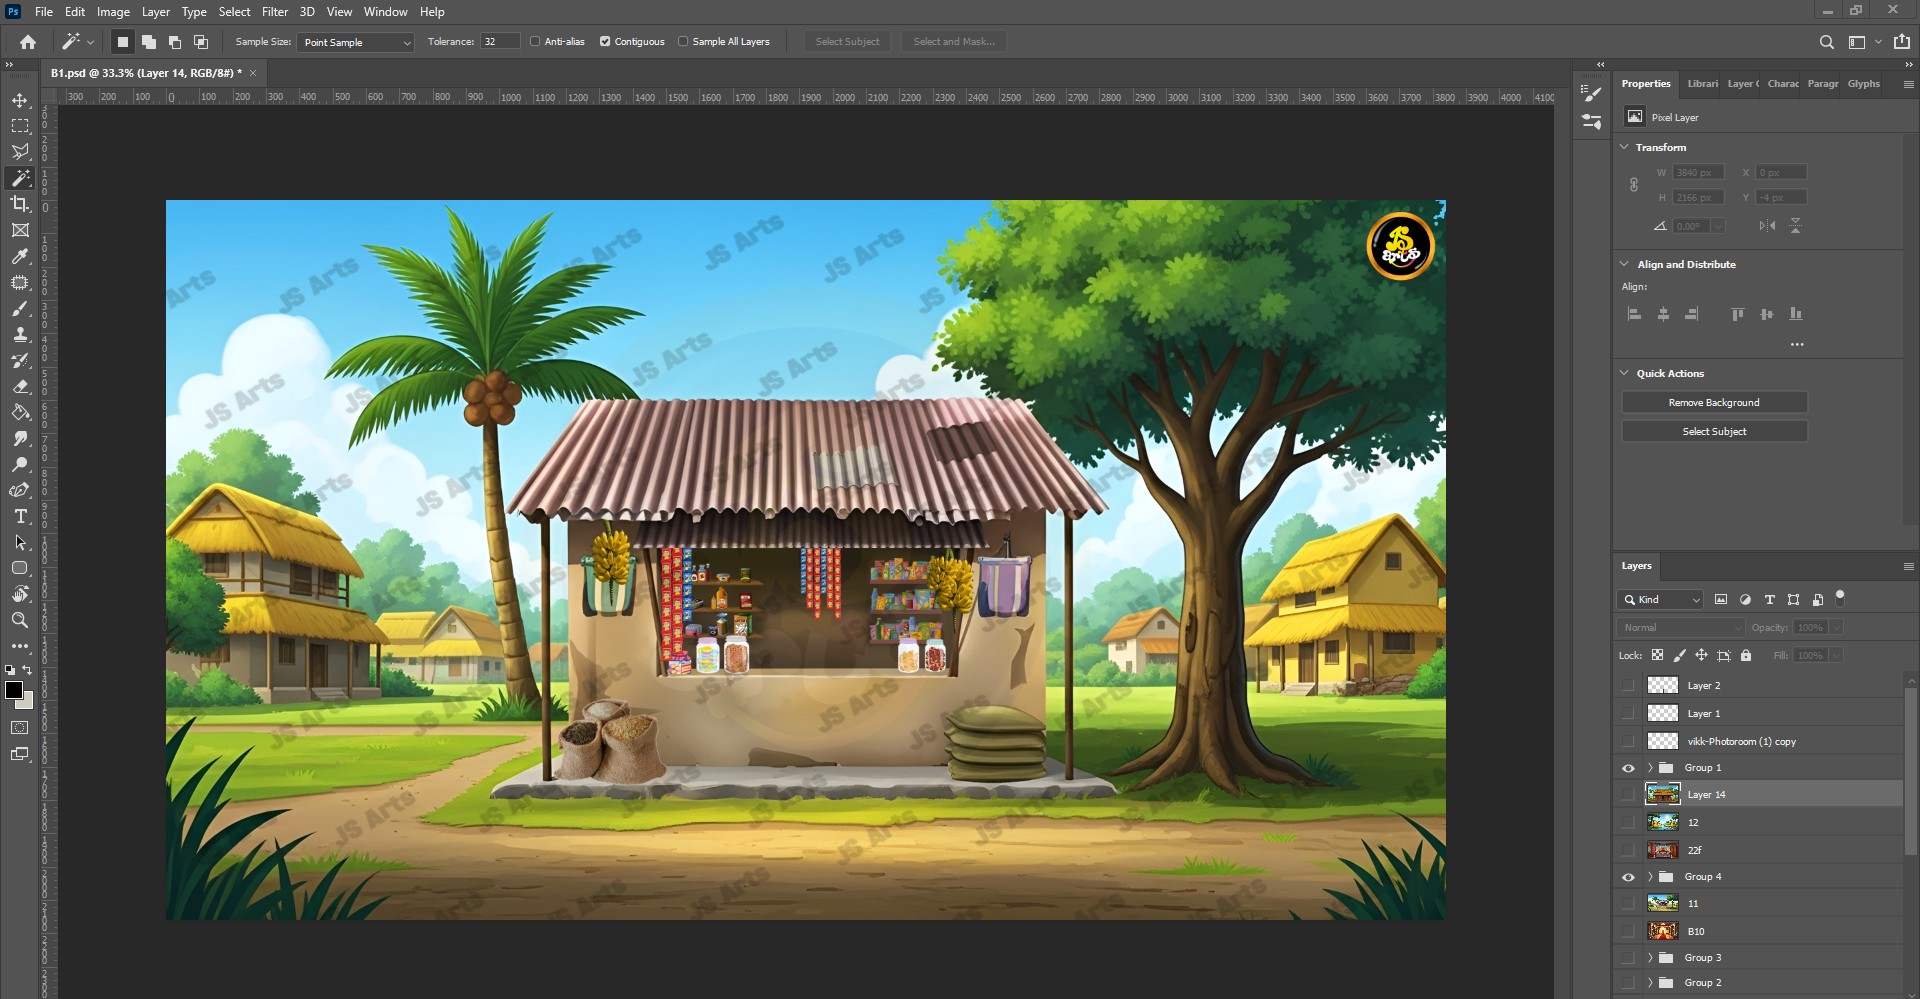This screenshot has width=1920, height=999.
Task: Select the Eraser tool
Action: click(20, 386)
